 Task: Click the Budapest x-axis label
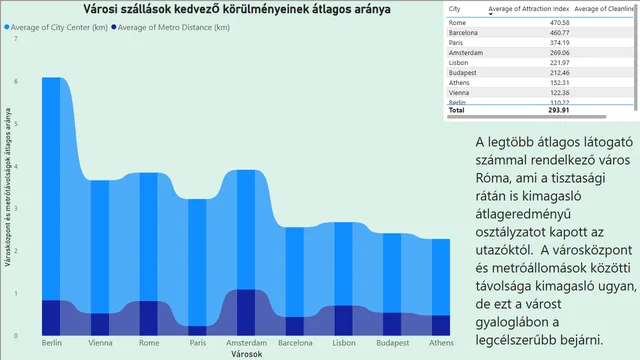(x=392, y=343)
